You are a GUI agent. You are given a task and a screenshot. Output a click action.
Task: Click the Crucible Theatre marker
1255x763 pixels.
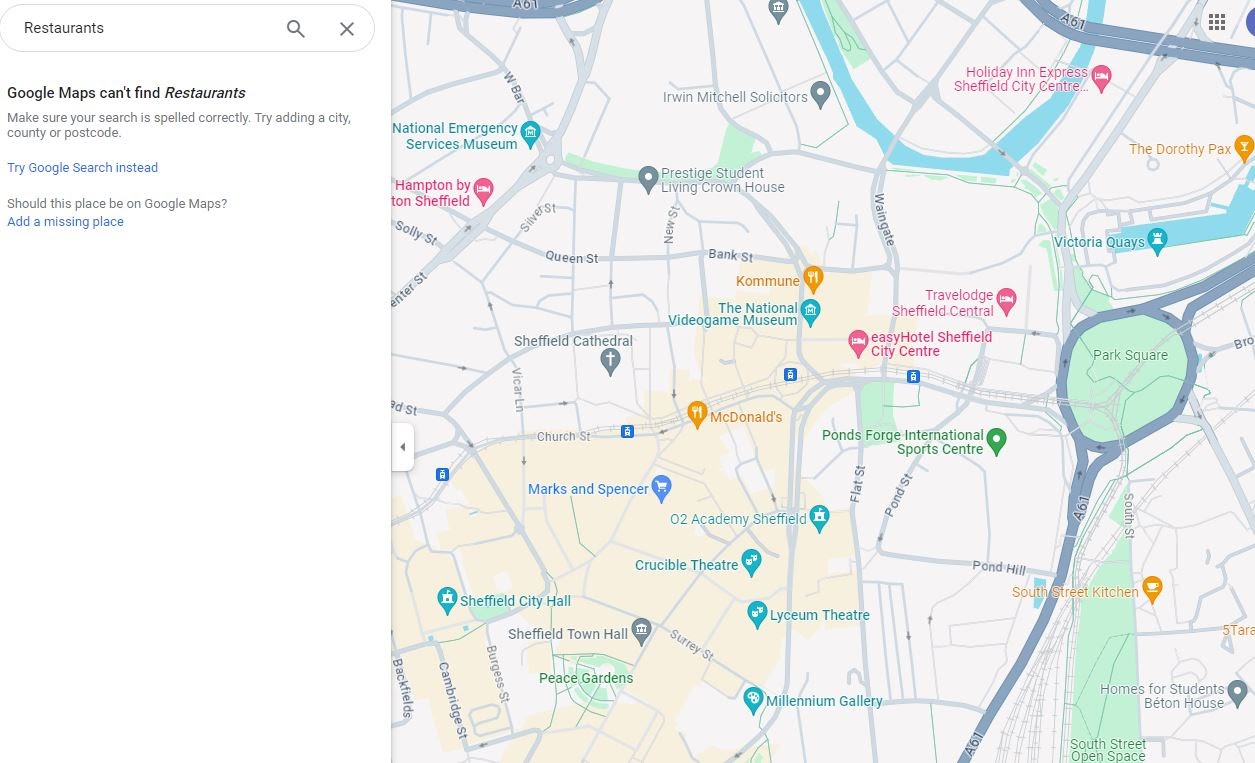(x=751, y=562)
